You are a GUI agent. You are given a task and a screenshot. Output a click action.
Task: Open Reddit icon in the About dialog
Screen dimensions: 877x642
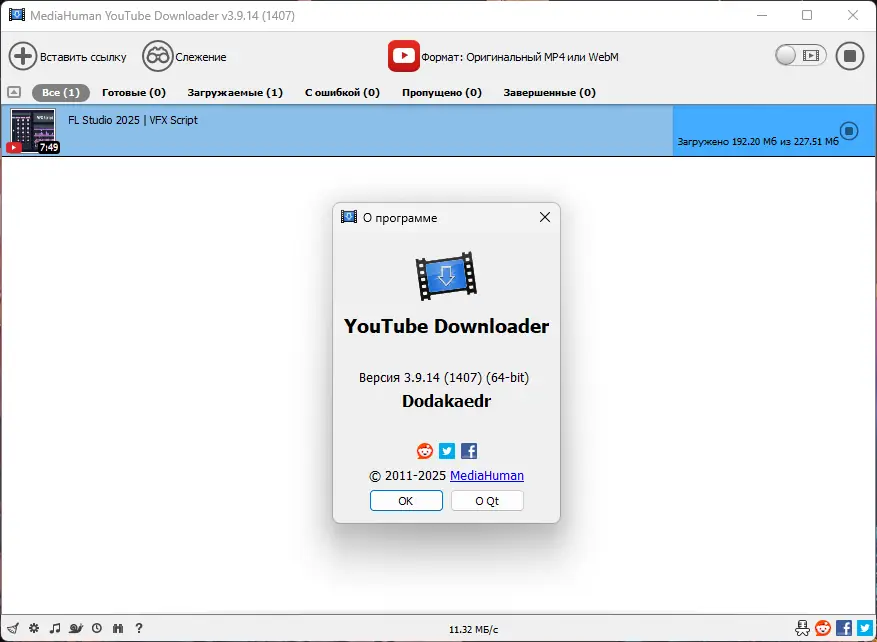(425, 451)
